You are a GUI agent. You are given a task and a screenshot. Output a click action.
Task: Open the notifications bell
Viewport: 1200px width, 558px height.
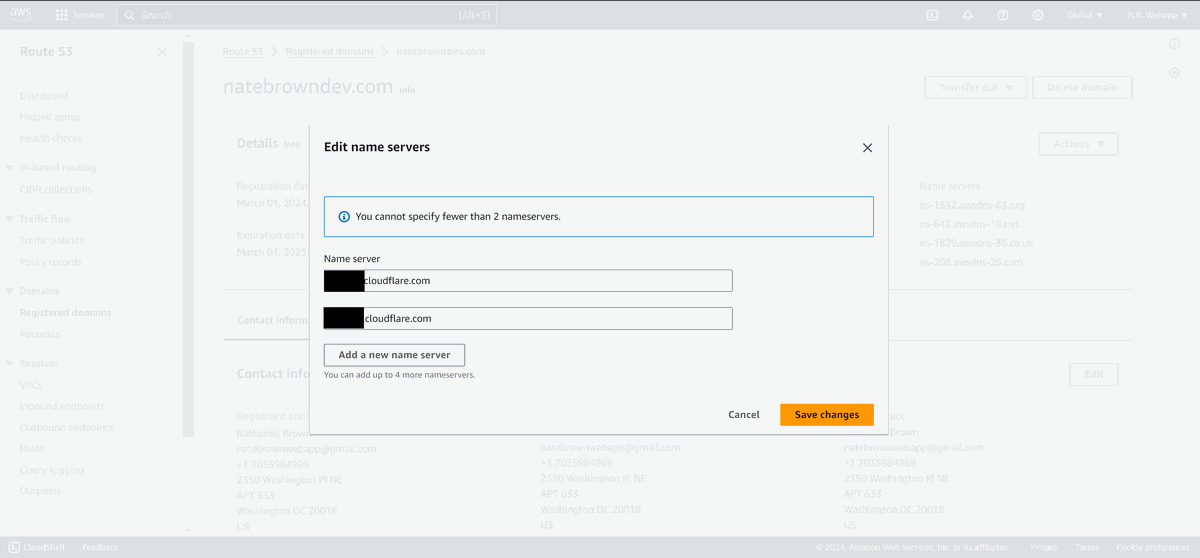[x=967, y=15]
